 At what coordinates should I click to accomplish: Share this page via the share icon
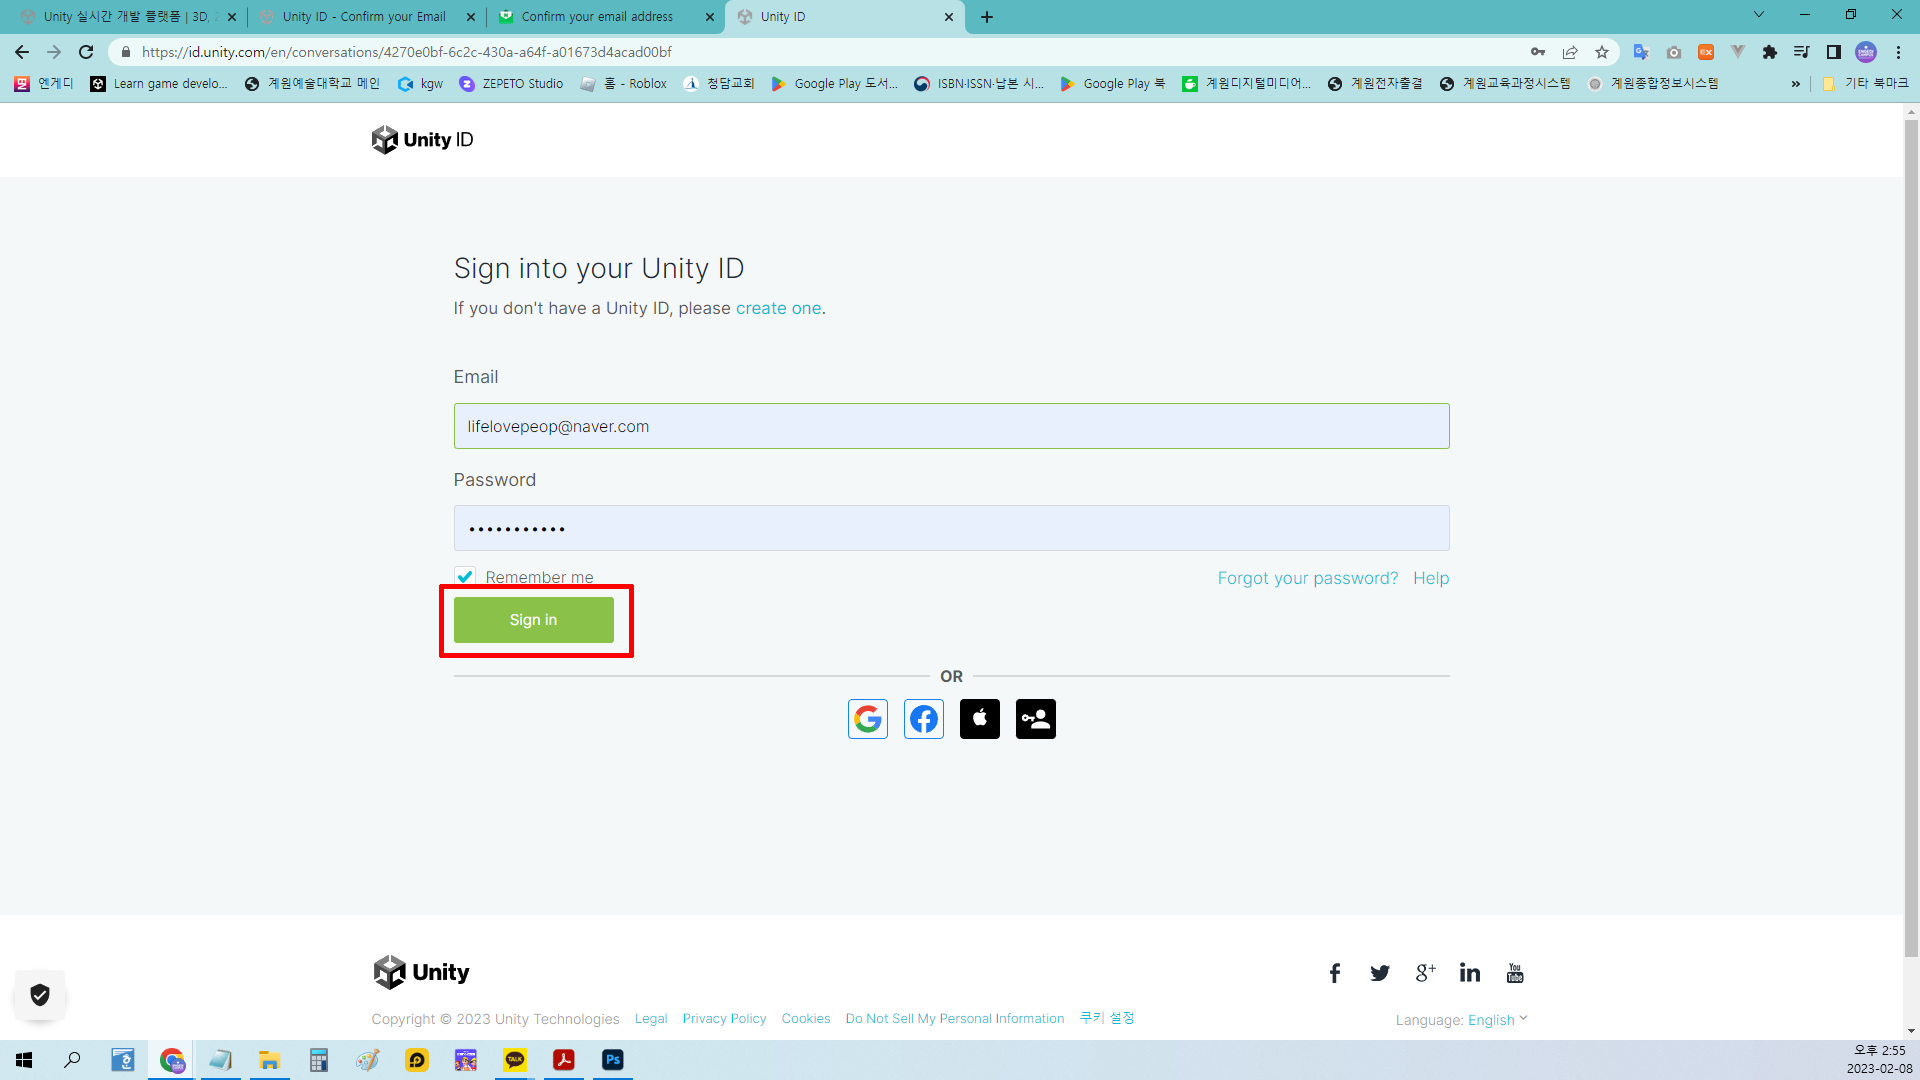point(1570,52)
